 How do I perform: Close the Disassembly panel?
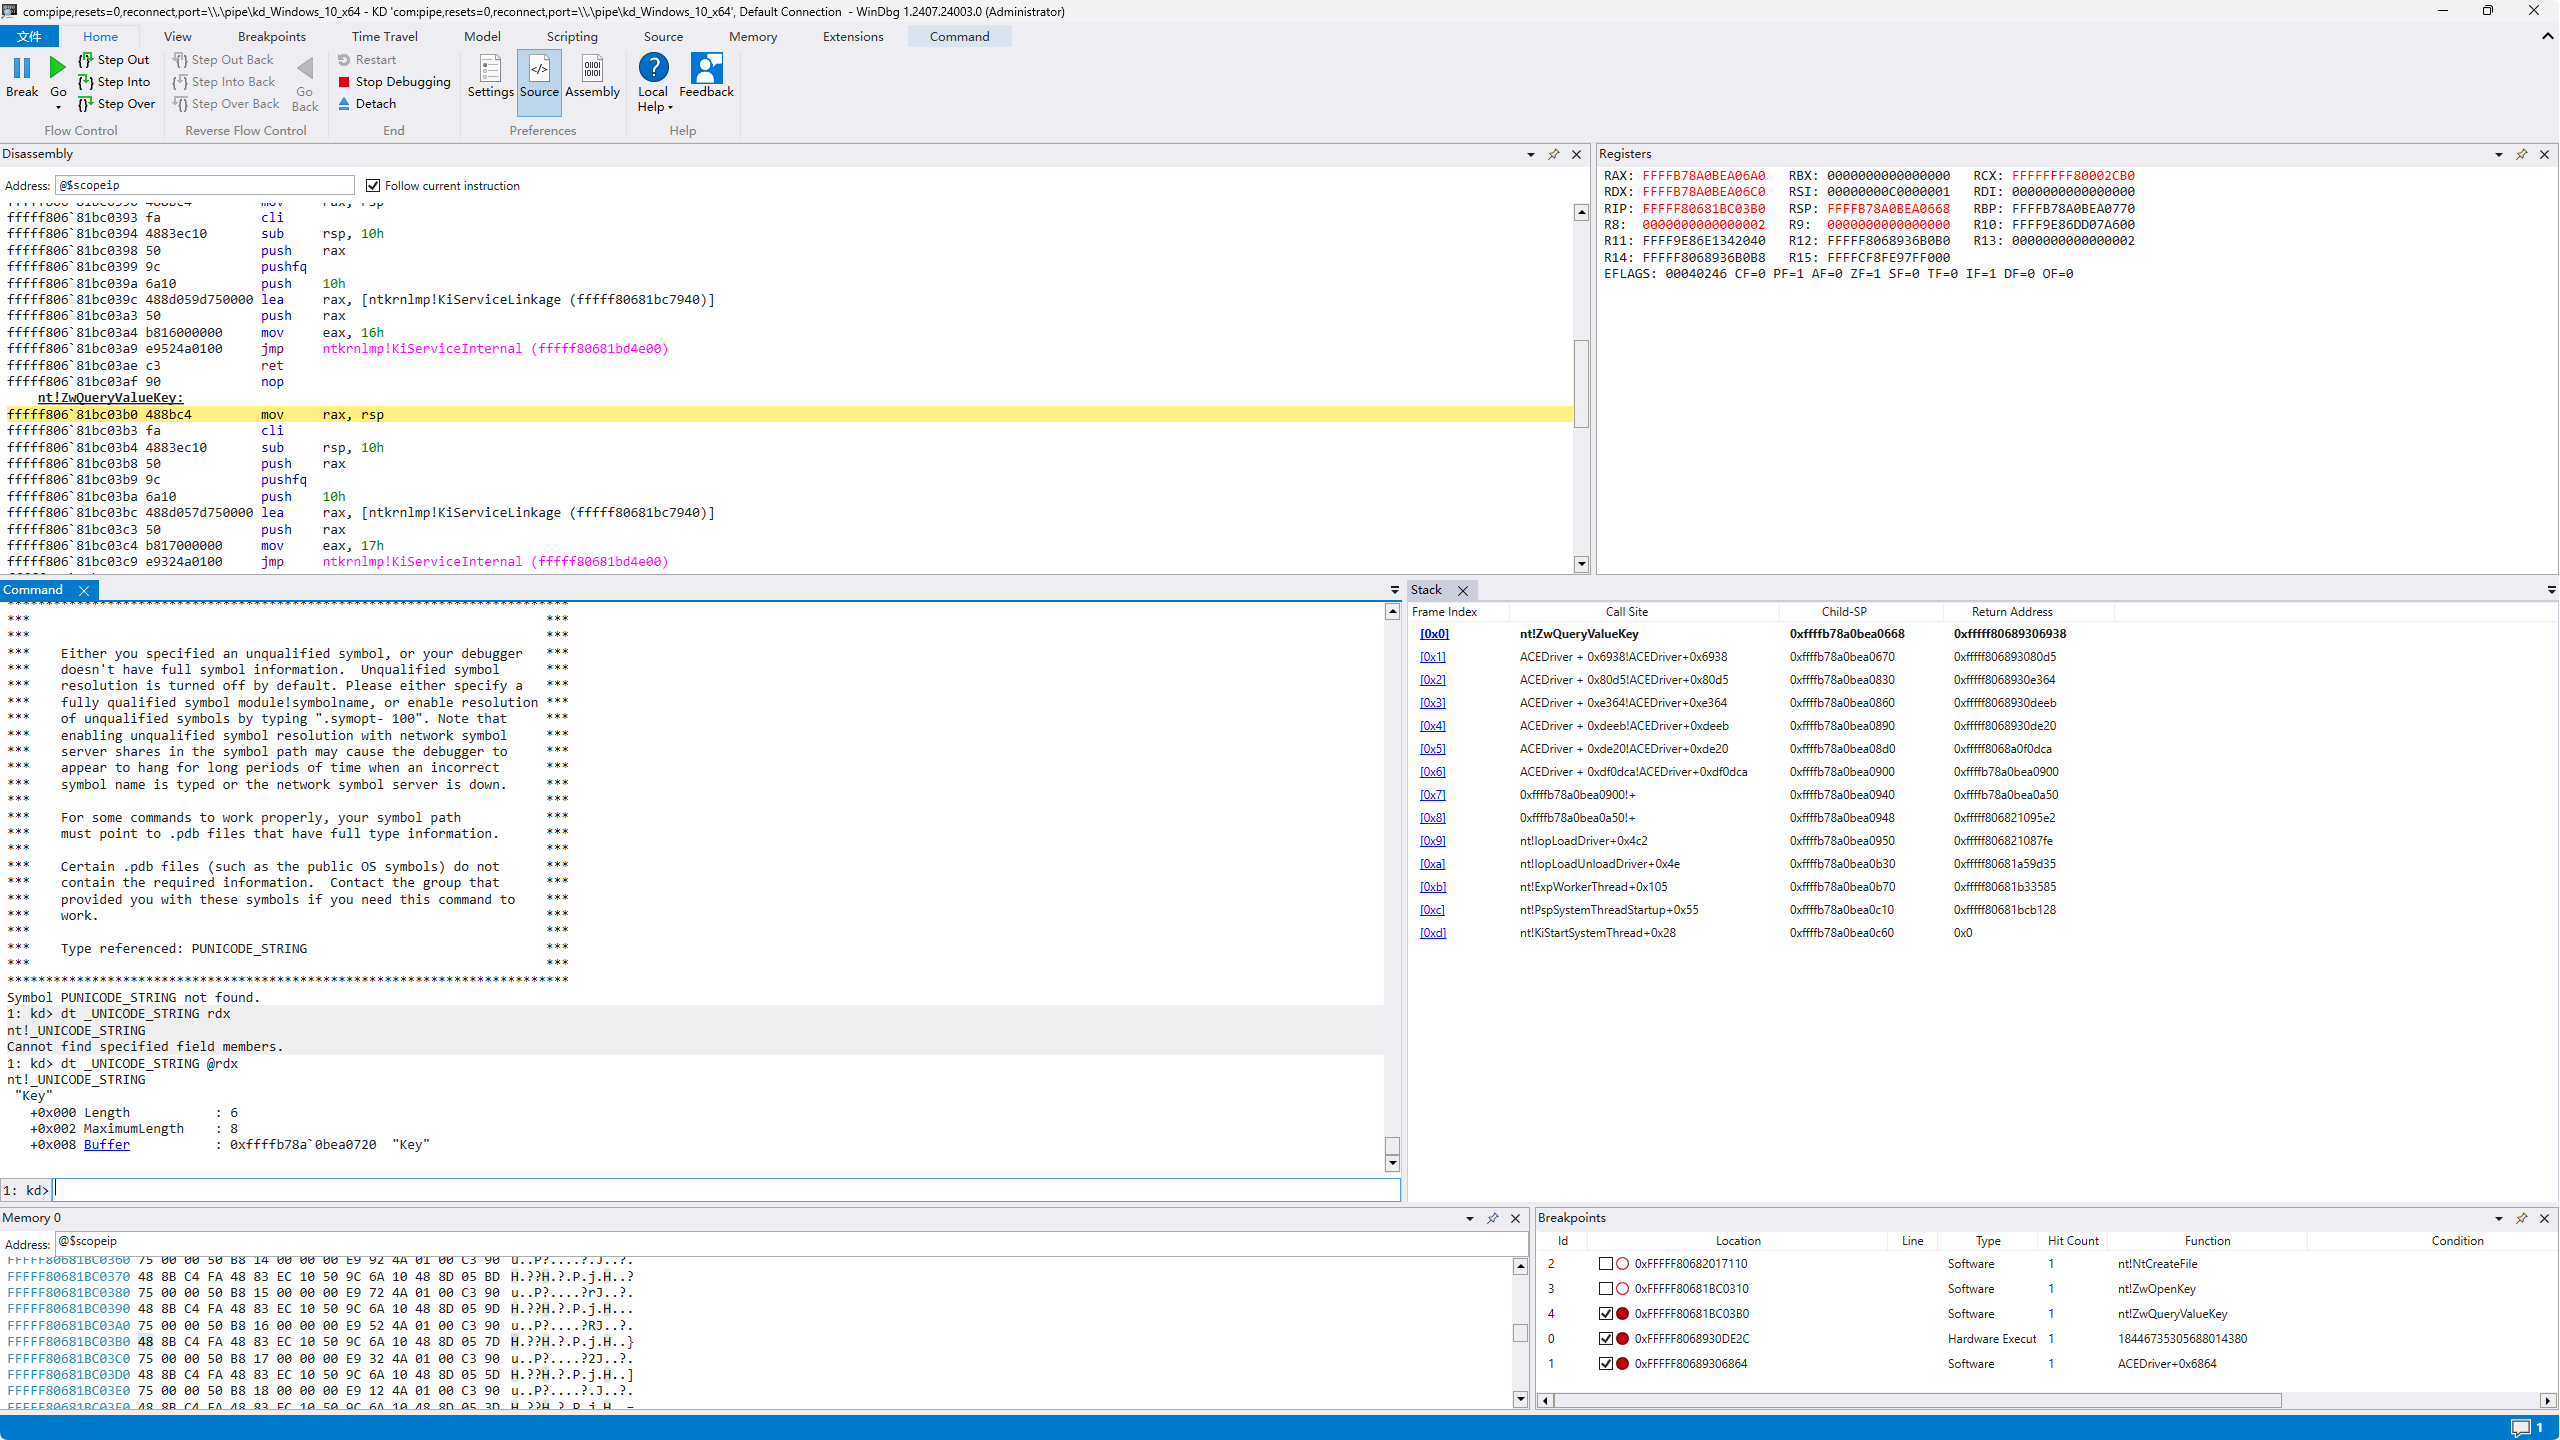click(x=1577, y=154)
